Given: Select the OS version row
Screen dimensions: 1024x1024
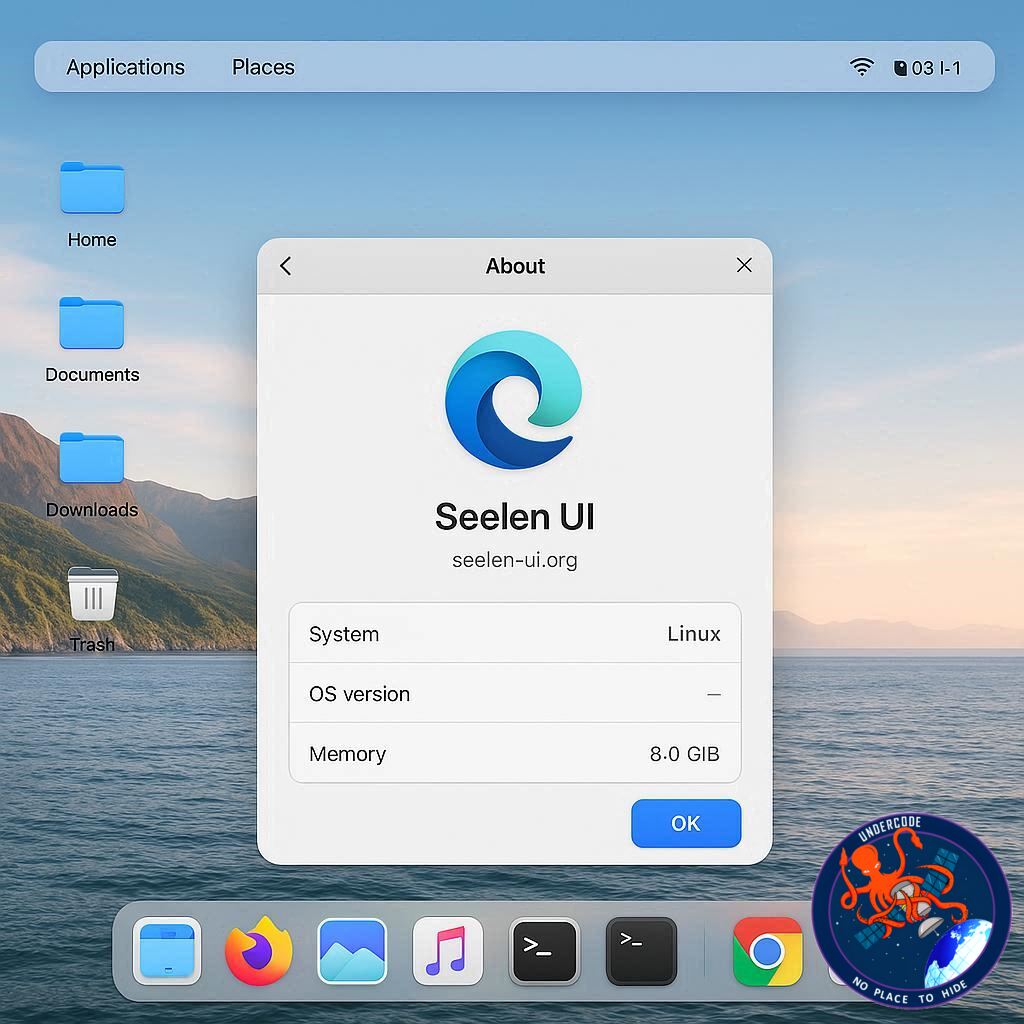Looking at the screenshot, I should coord(515,694).
